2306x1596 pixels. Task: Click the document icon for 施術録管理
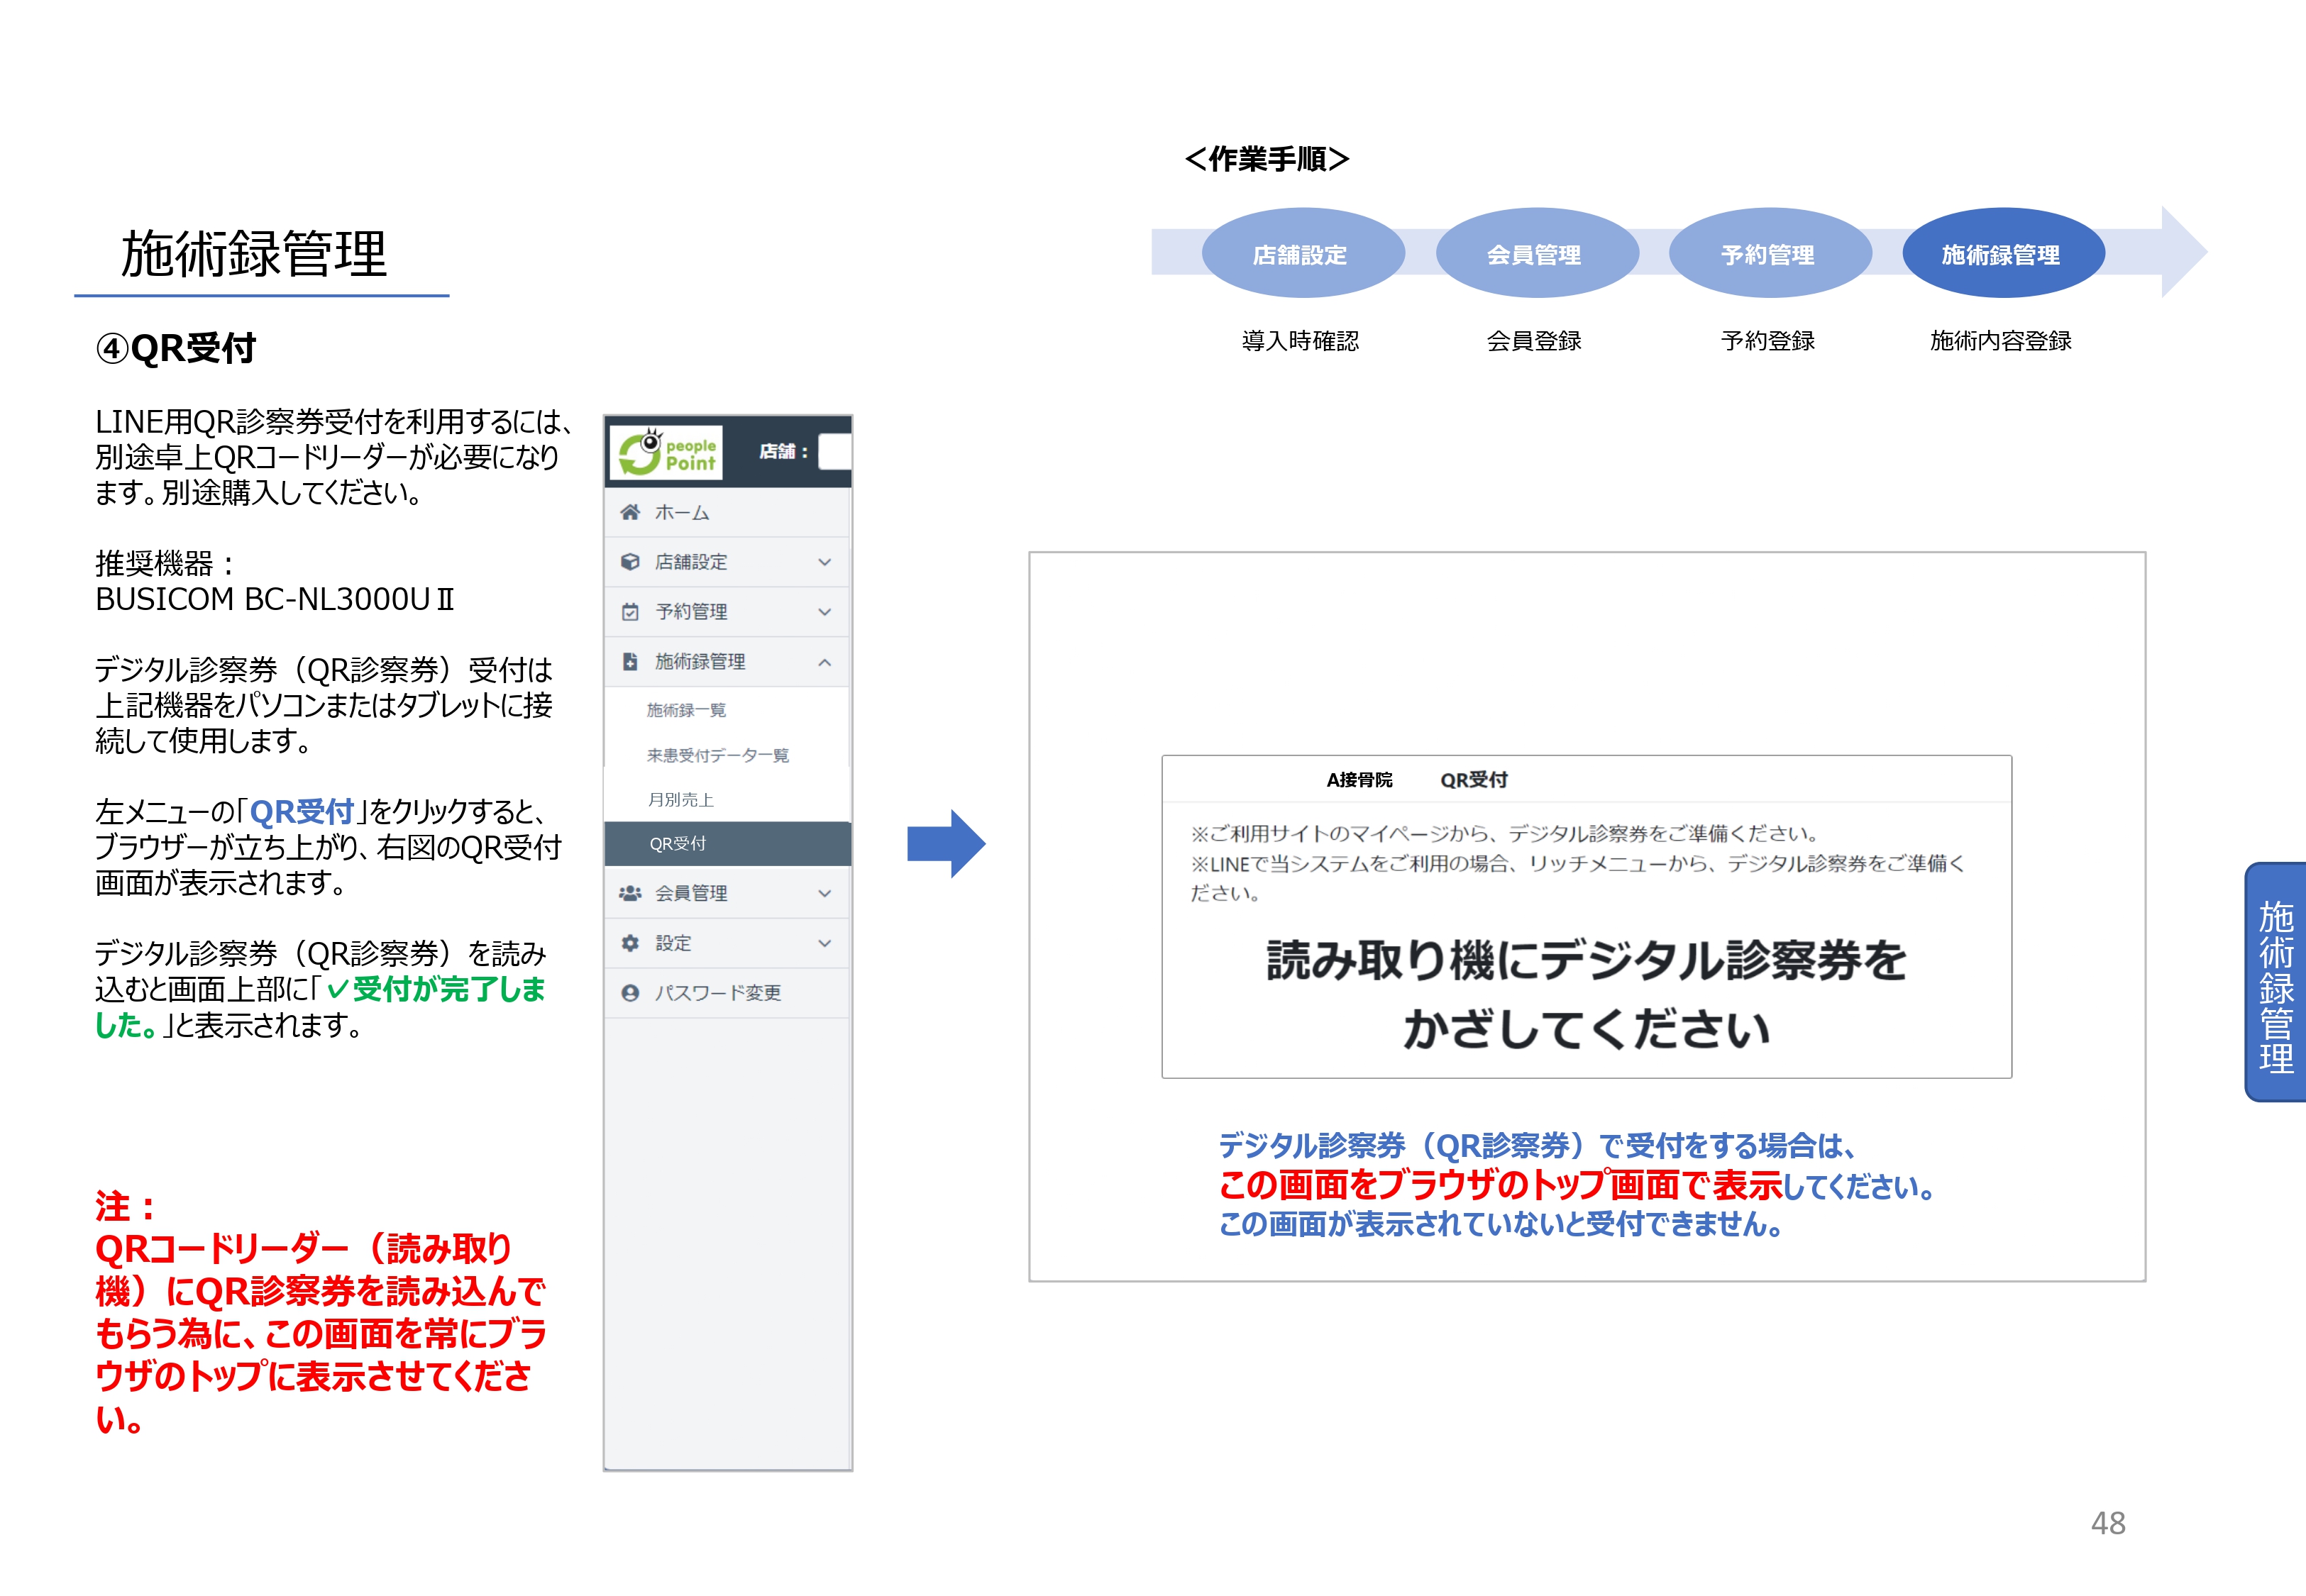630,662
